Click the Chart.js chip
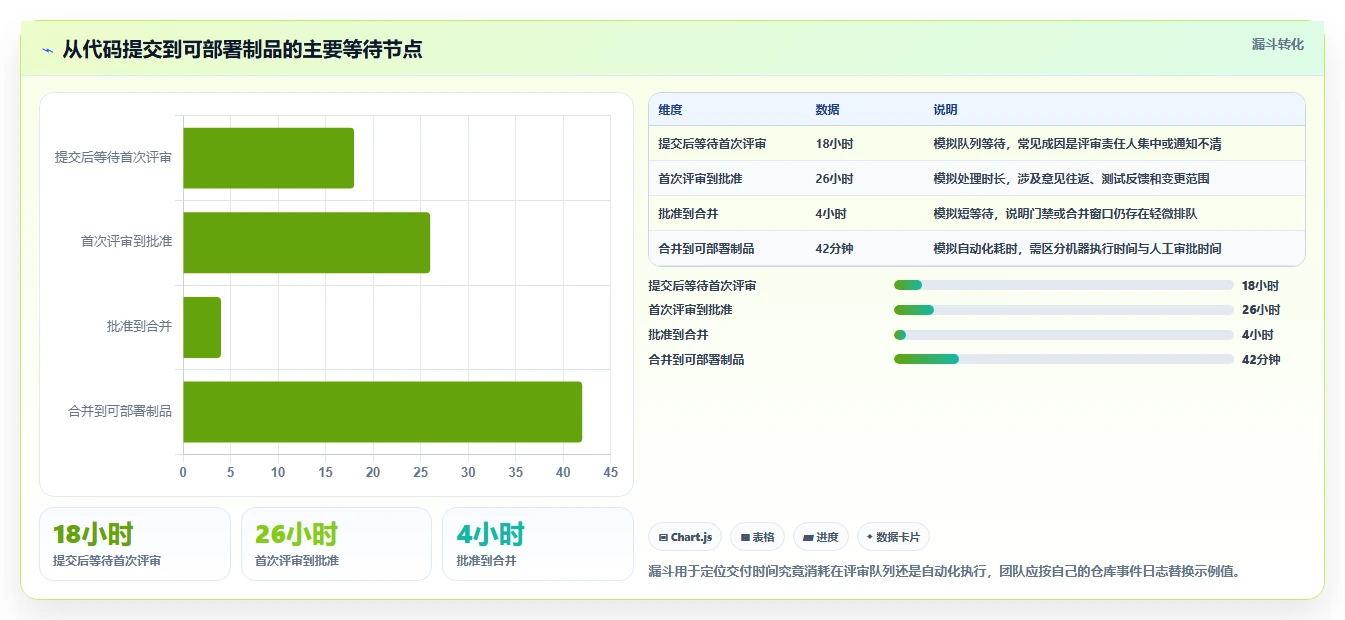Screen dimensions: 1345x620 coord(685,537)
